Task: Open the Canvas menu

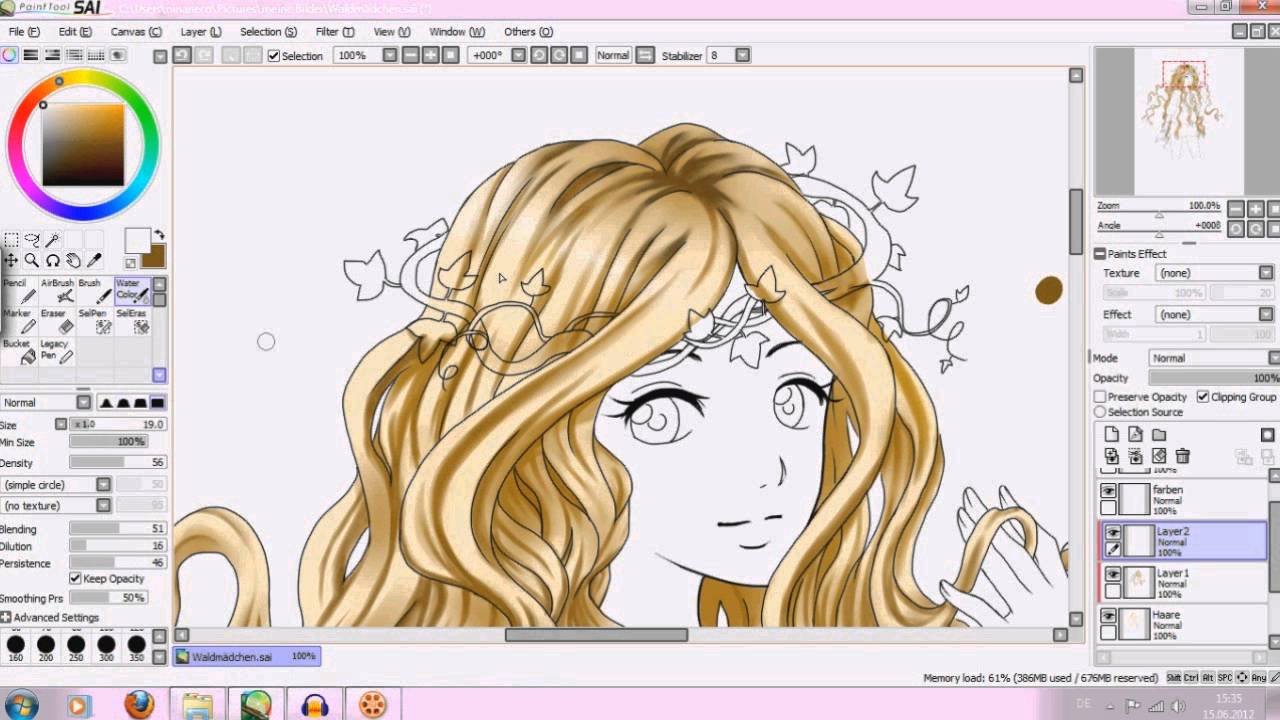Action: [x=136, y=32]
